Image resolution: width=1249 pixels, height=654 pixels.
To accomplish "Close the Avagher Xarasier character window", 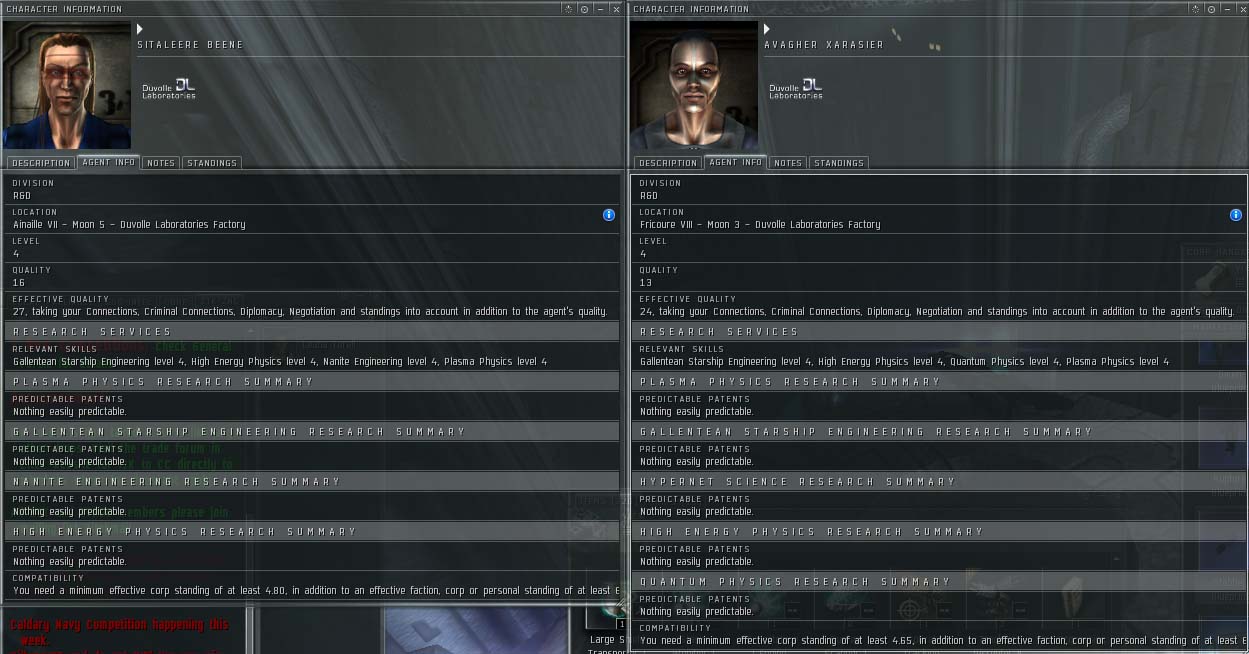I will (1242, 9).
